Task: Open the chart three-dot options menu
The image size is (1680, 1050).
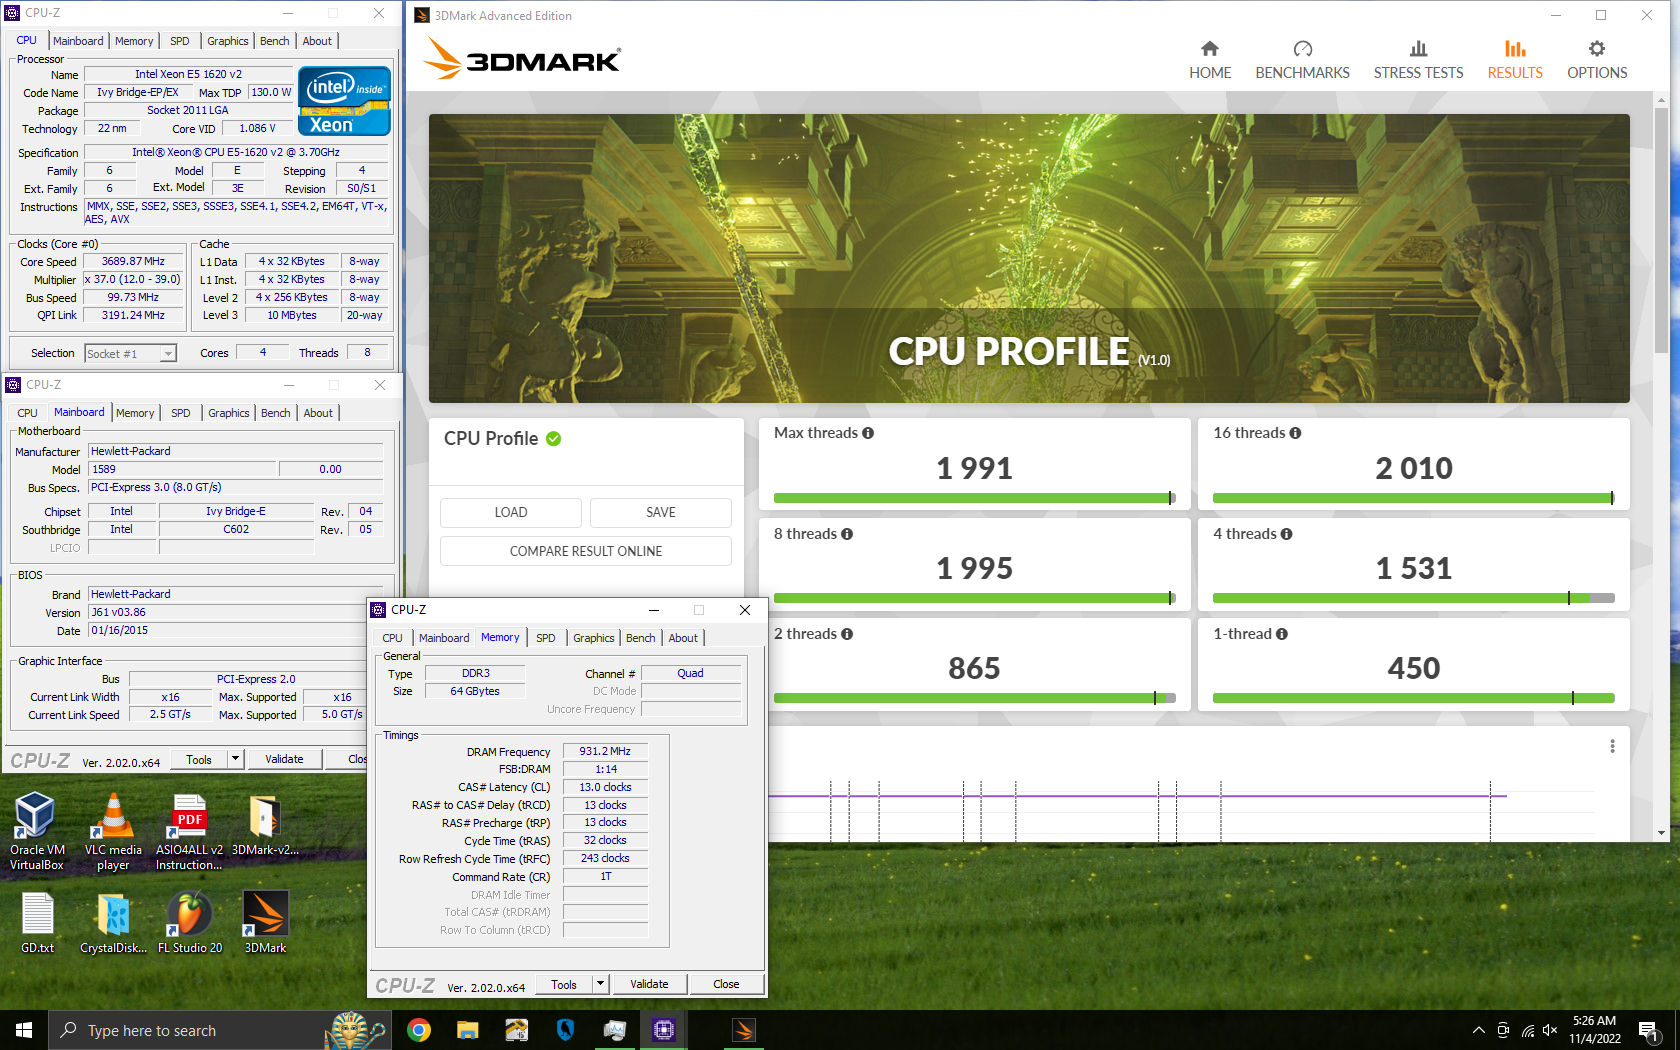Action: pos(1612,746)
